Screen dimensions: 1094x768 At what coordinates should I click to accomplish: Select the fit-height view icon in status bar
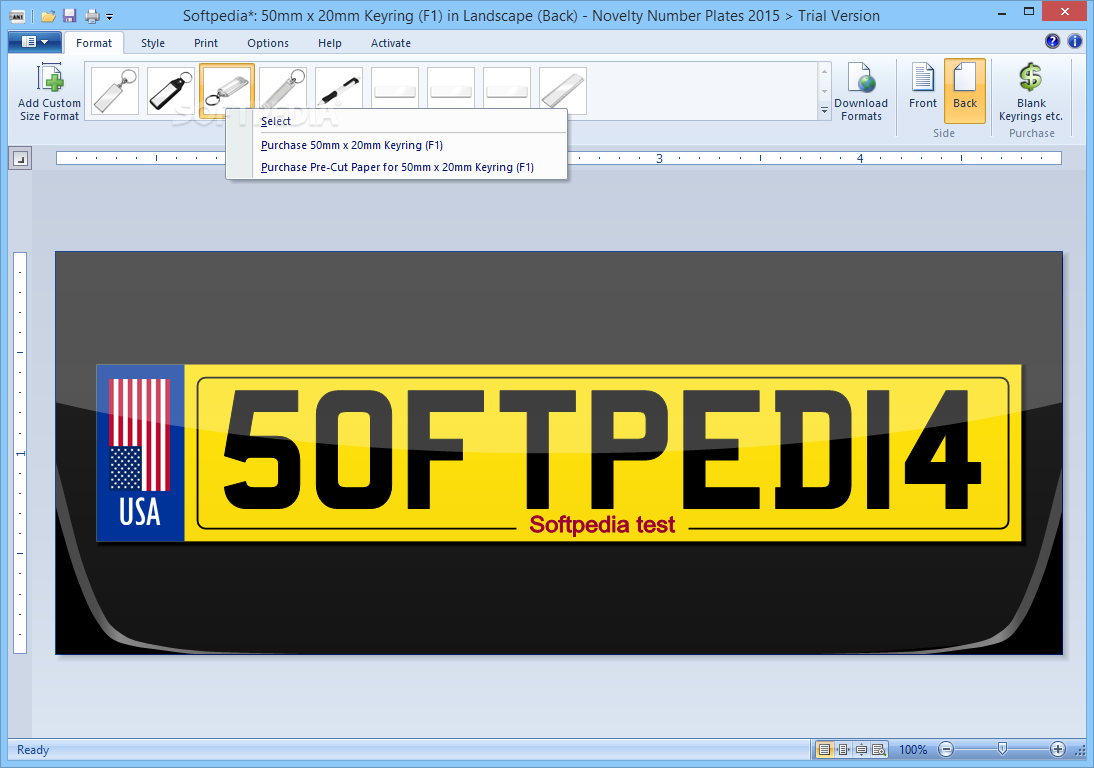point(862,750)
